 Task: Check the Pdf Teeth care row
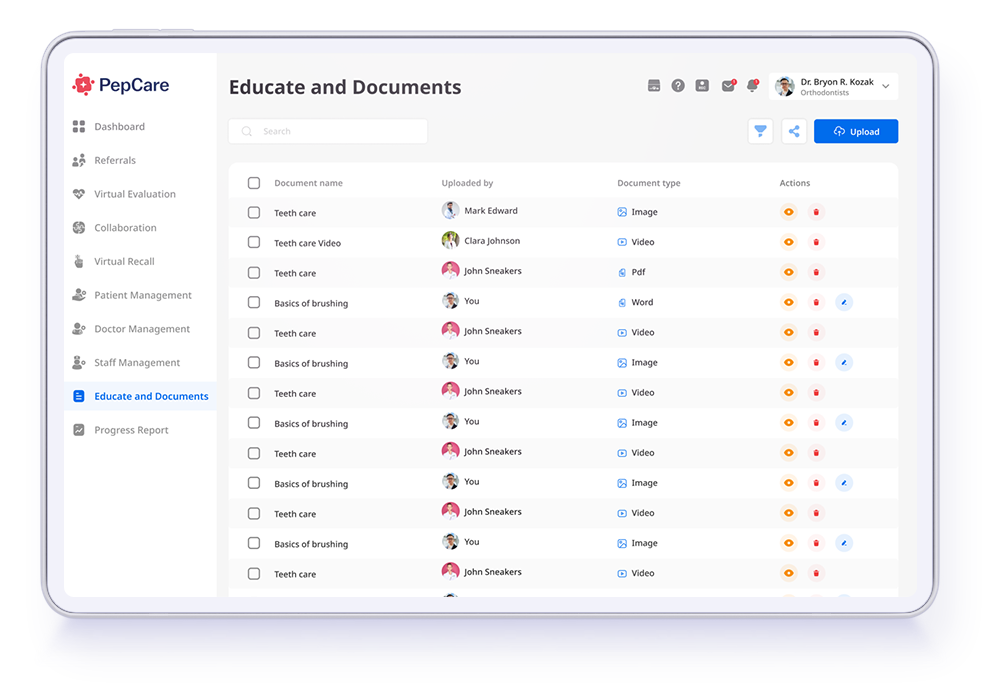254,272
